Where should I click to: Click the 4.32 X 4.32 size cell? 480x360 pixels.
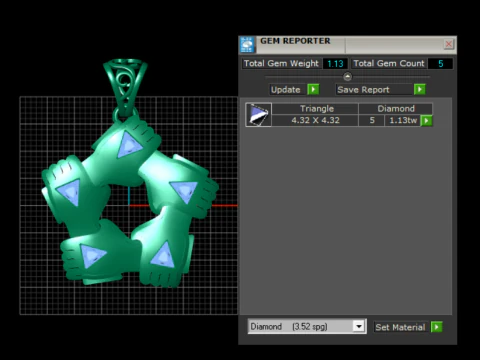(315, 120)
